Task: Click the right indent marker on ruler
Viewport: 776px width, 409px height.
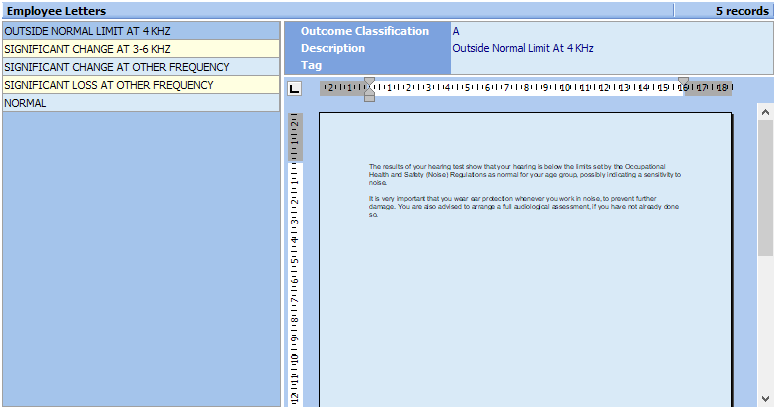Action: pos(683,82)
